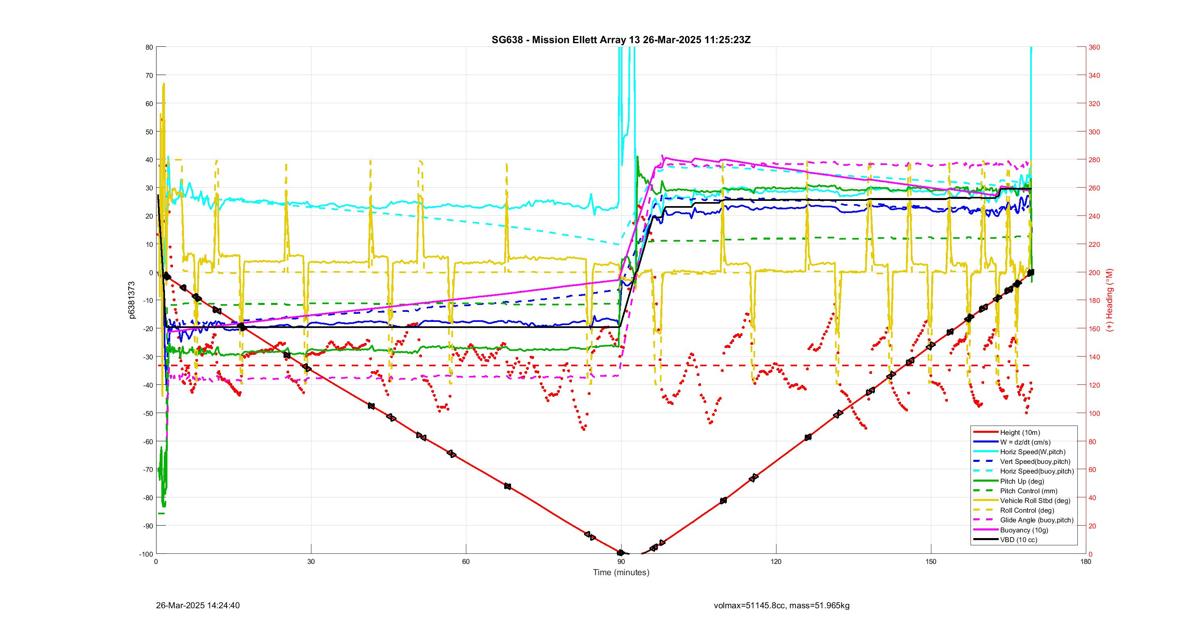This screenshot has width=1200, height=622.
Task: Click the right heading-axis tick label '200'
Action: tap(1095, 272)
